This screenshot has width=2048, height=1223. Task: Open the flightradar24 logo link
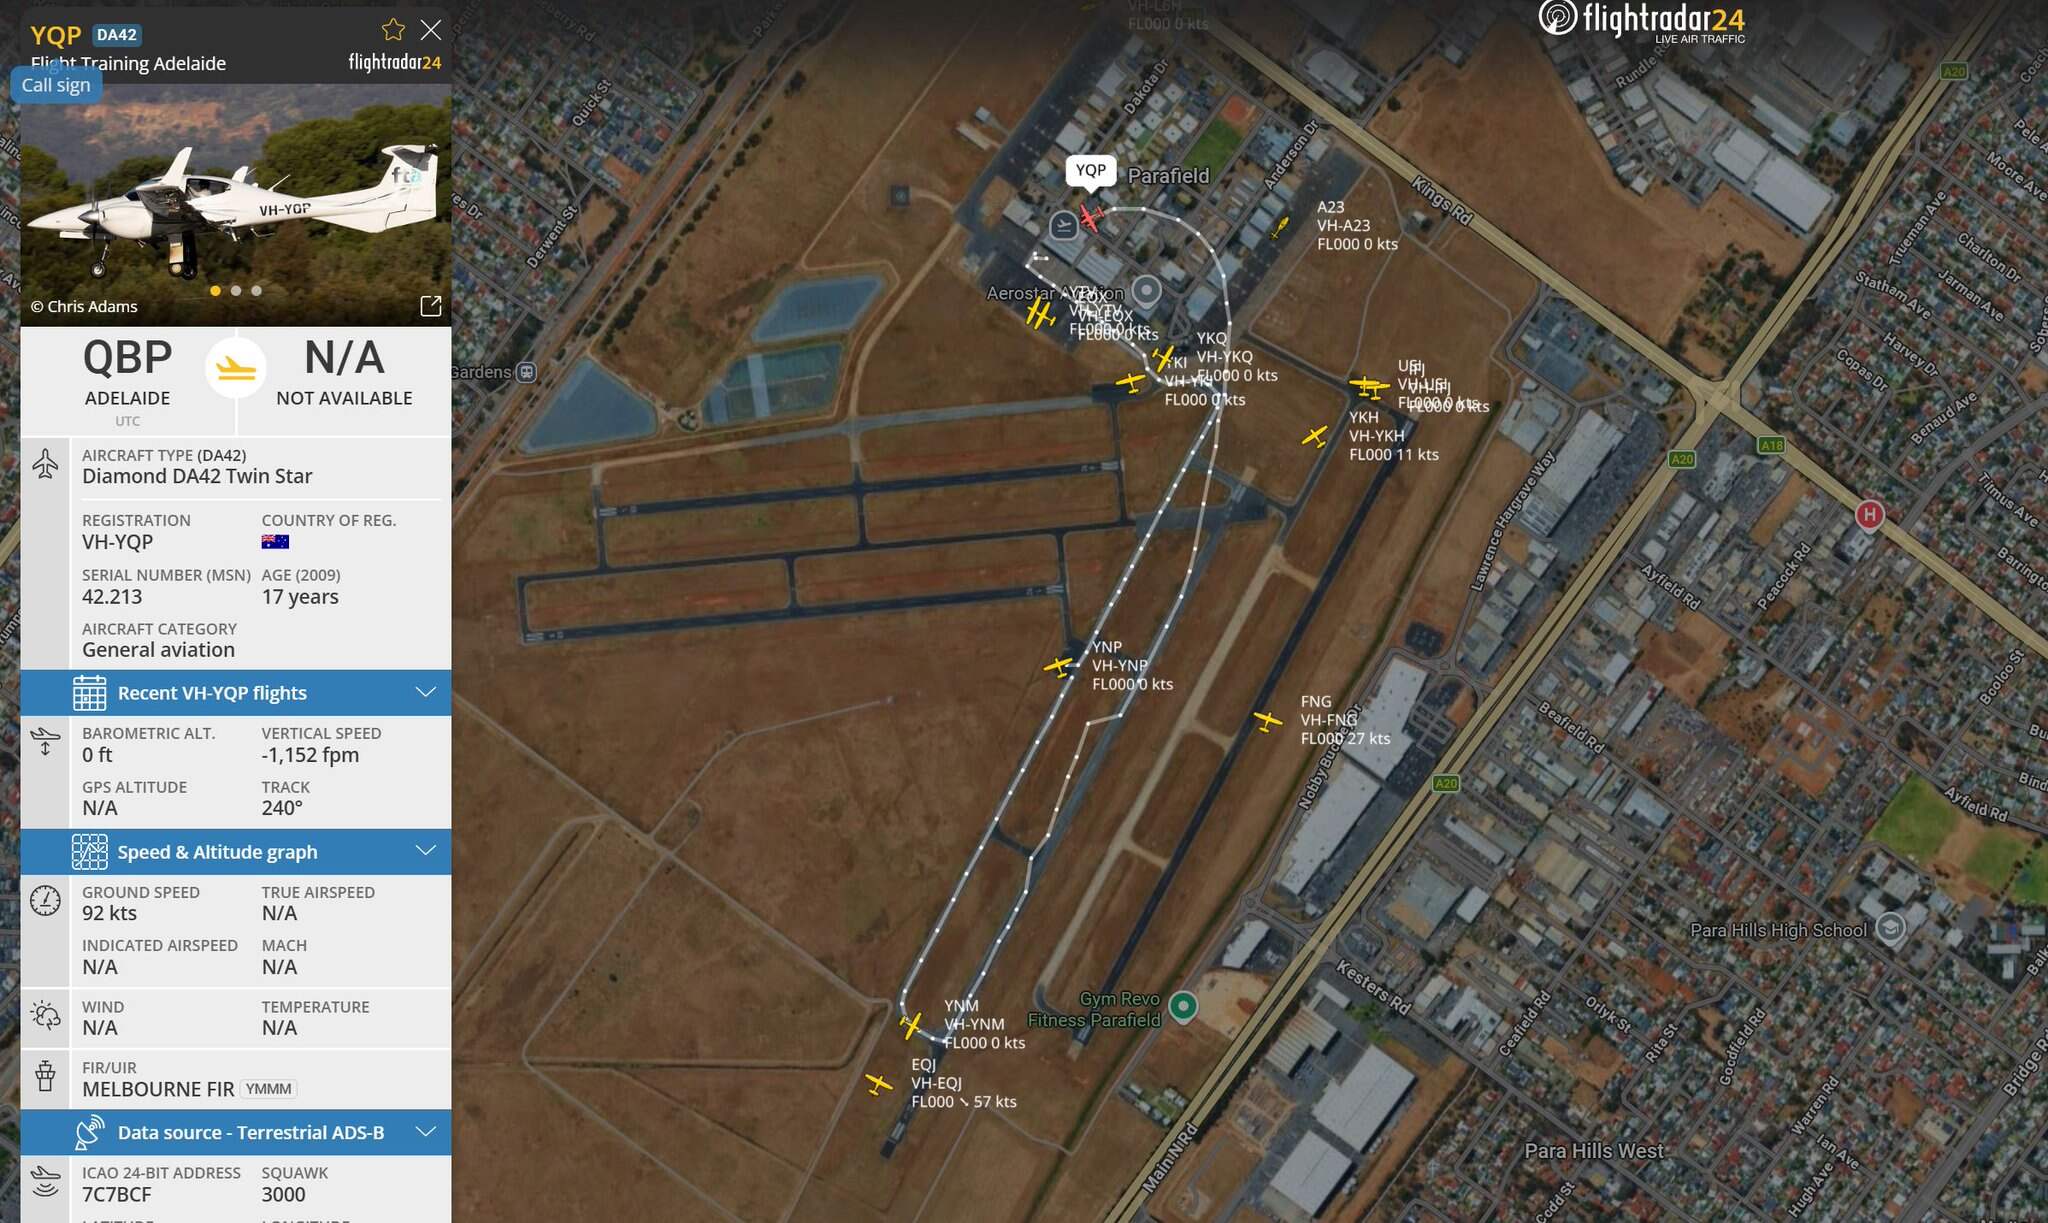pyautogui.click(x=1642, y=21)
